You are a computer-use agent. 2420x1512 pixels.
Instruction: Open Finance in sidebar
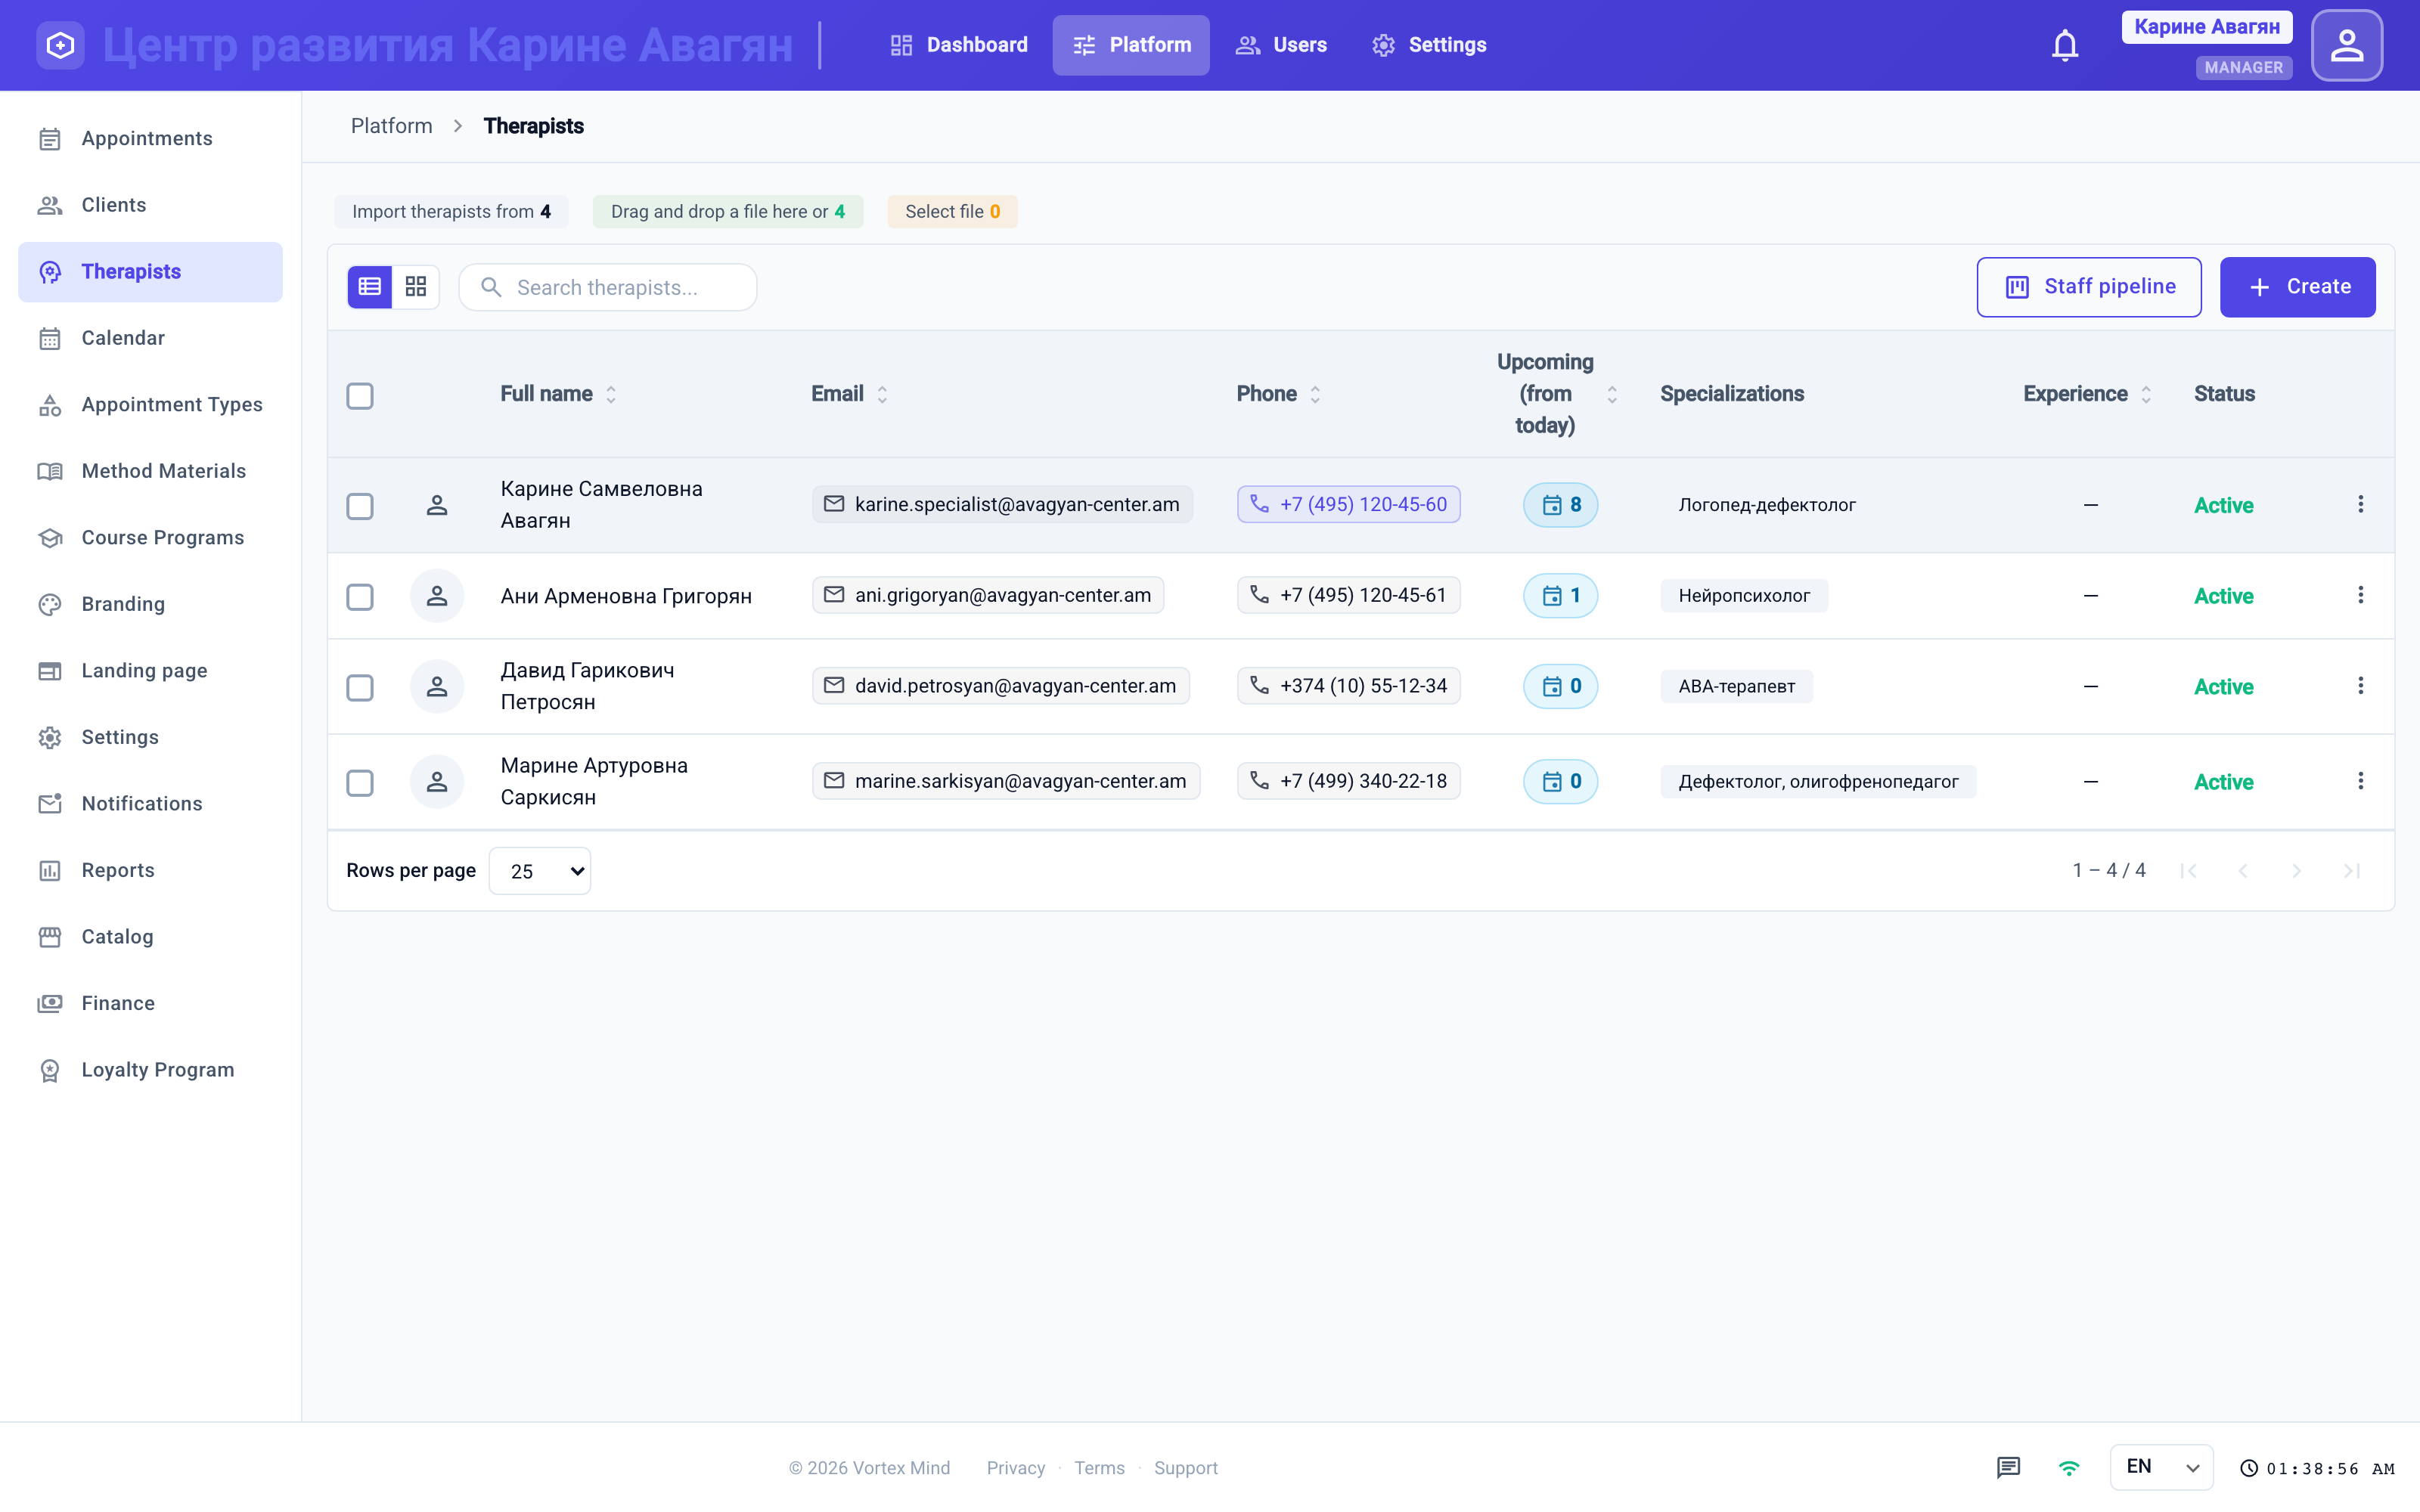(150, 1003)
